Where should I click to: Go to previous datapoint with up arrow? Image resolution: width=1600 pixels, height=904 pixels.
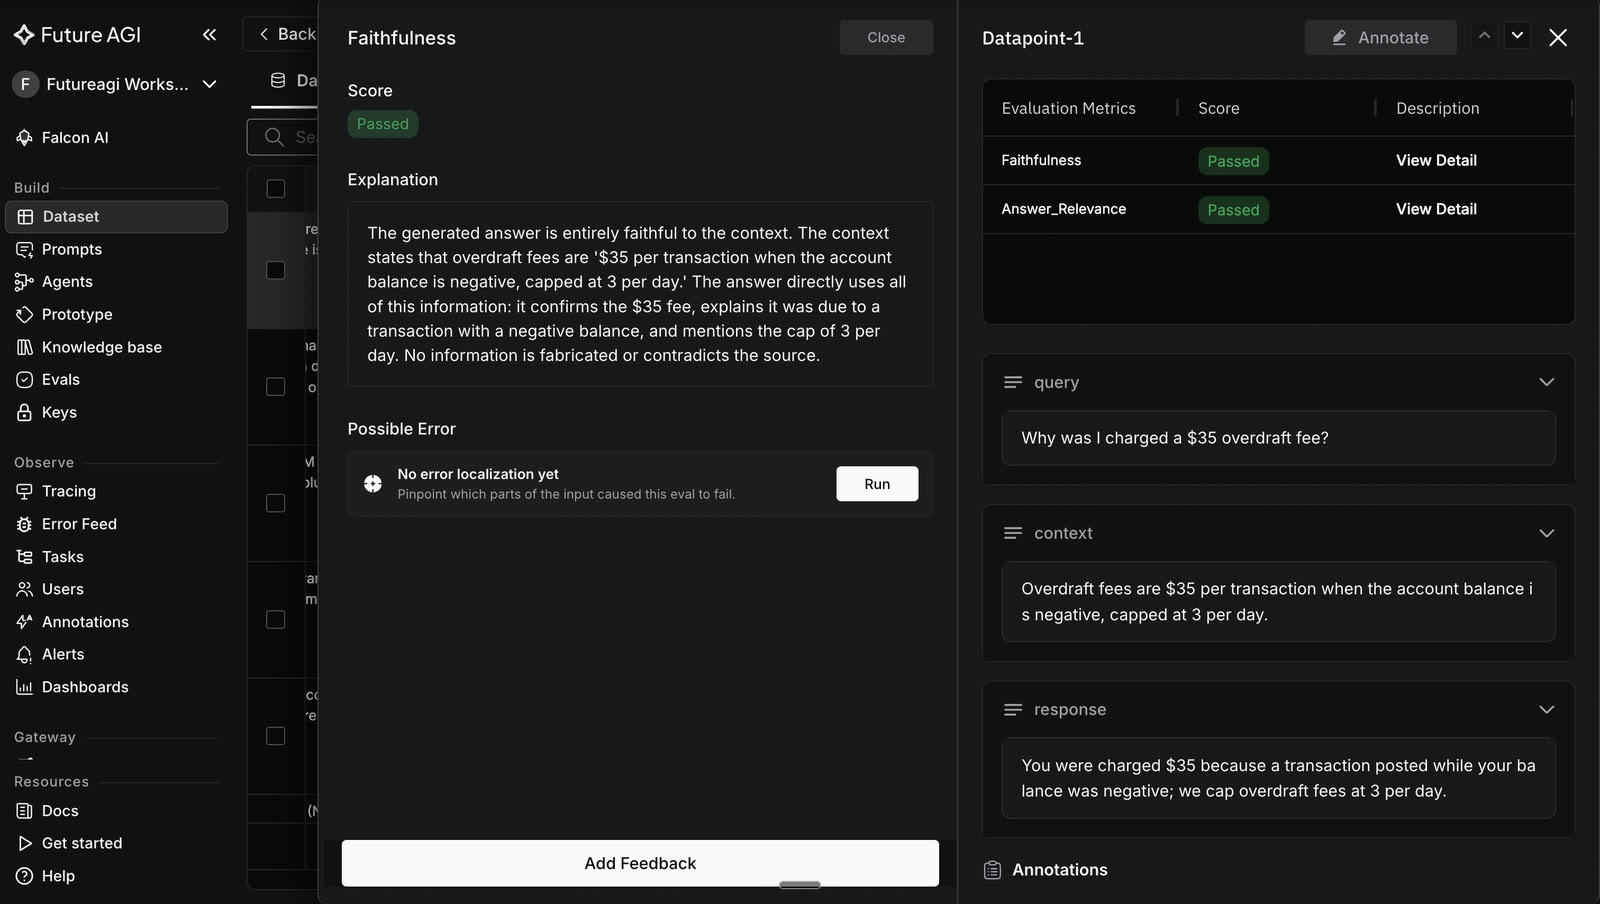(x=1484, y=36)
